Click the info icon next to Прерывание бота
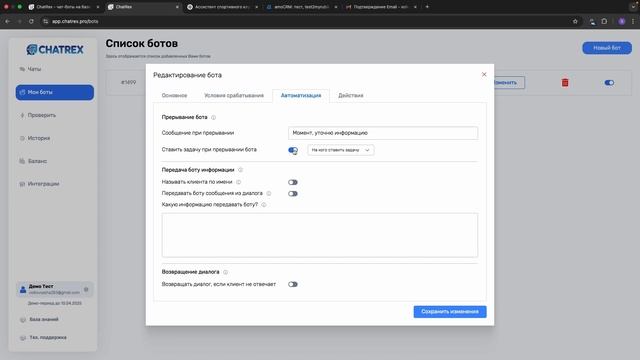 pos(213,118)
